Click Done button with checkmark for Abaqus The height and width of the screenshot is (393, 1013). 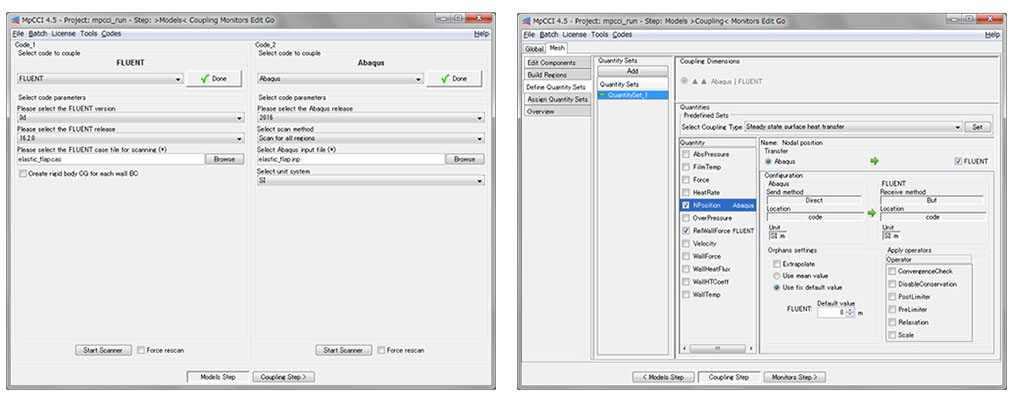[x=454, y=79]
